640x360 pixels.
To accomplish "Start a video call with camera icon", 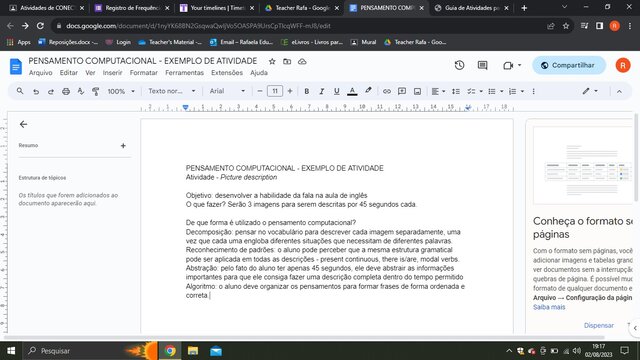I will coord(508,65).
